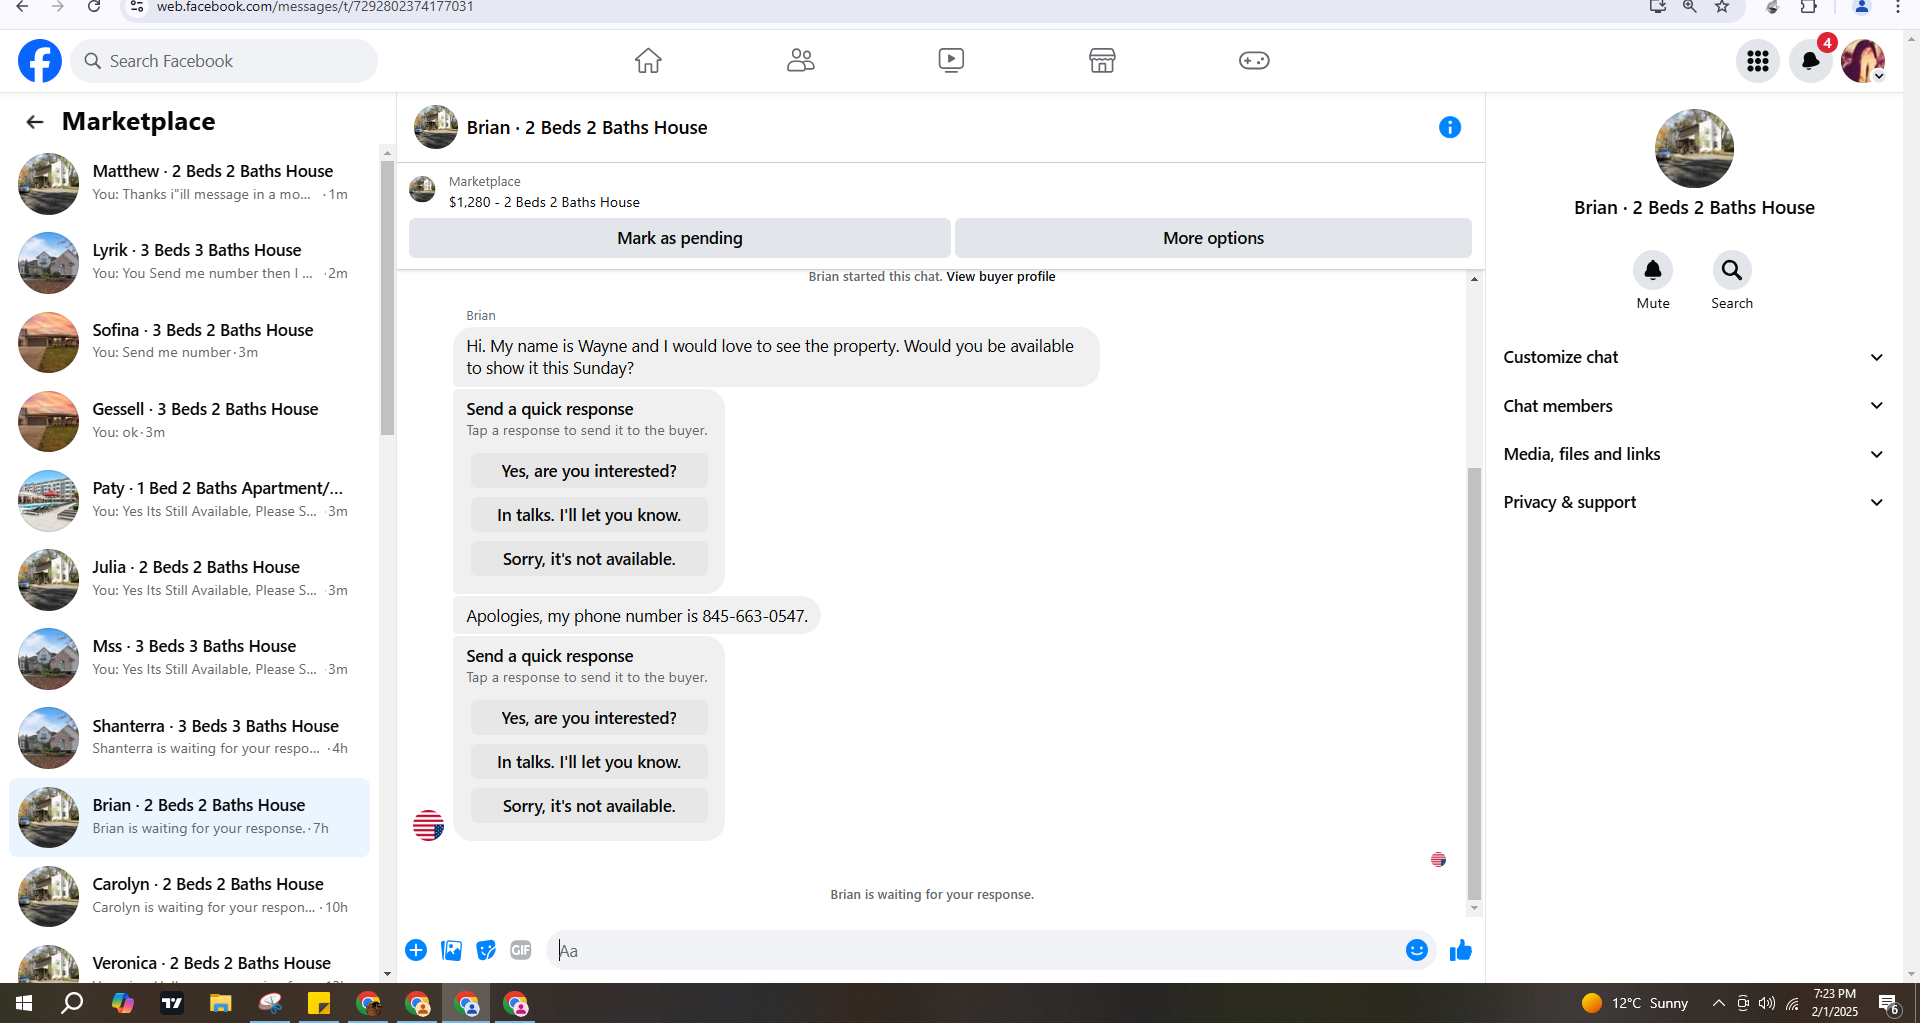Open notifications bell with red badge

pos(1811,62)
